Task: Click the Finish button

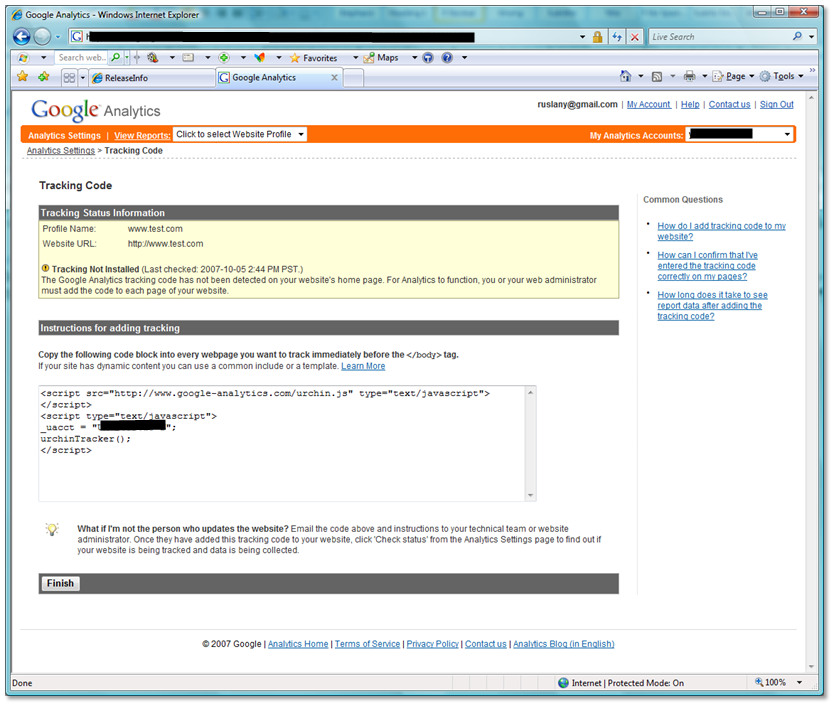Action: [60, 583]
